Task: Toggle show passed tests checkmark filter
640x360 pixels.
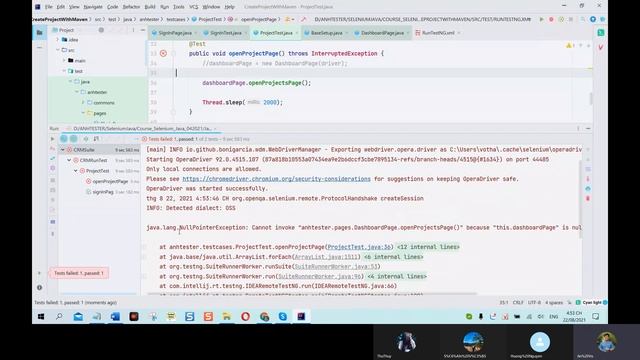Action: [x=64, y=139]
